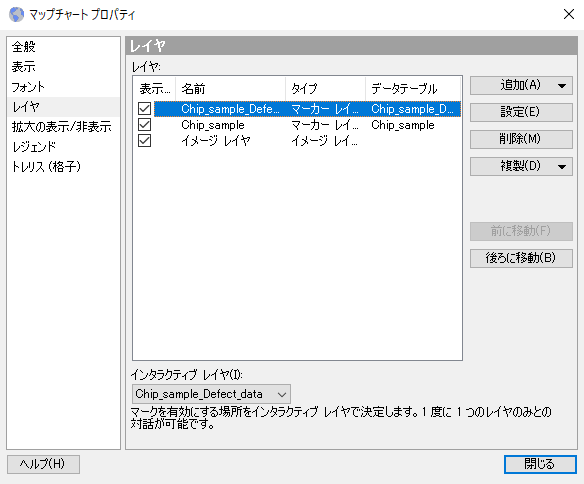Viewport: 584px width, 484px height.
Task: Open the レジェンド page
Action: (34, 147)
